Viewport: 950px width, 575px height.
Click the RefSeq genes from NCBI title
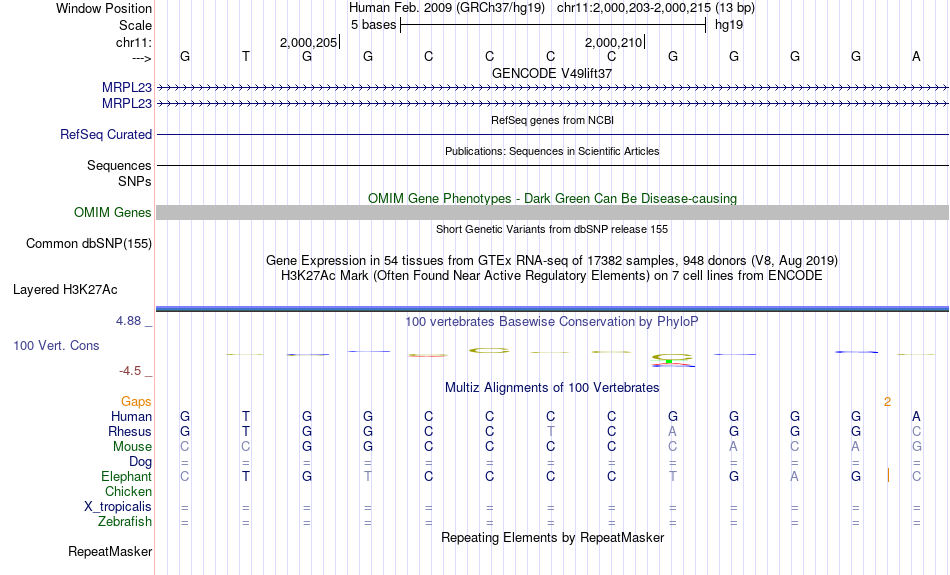(x=552, y=120)
